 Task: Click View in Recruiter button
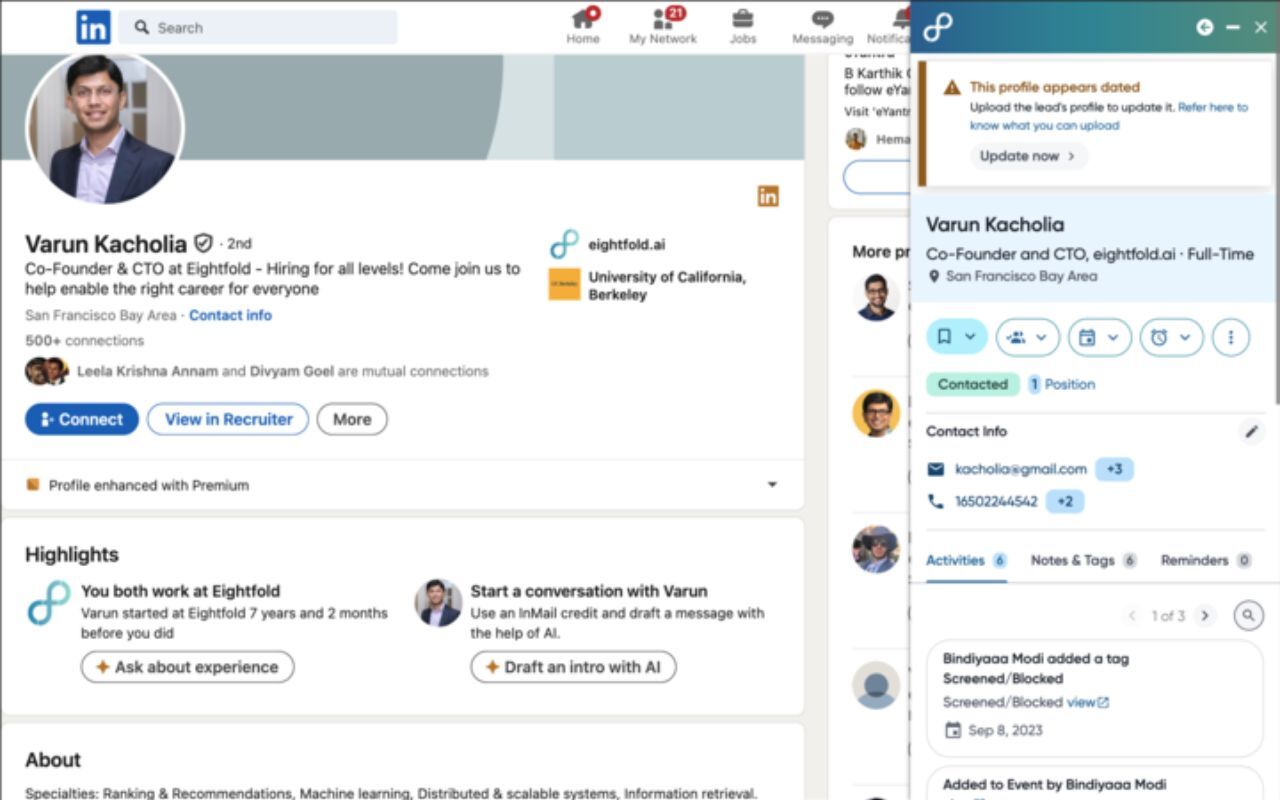tap(228, 419)
